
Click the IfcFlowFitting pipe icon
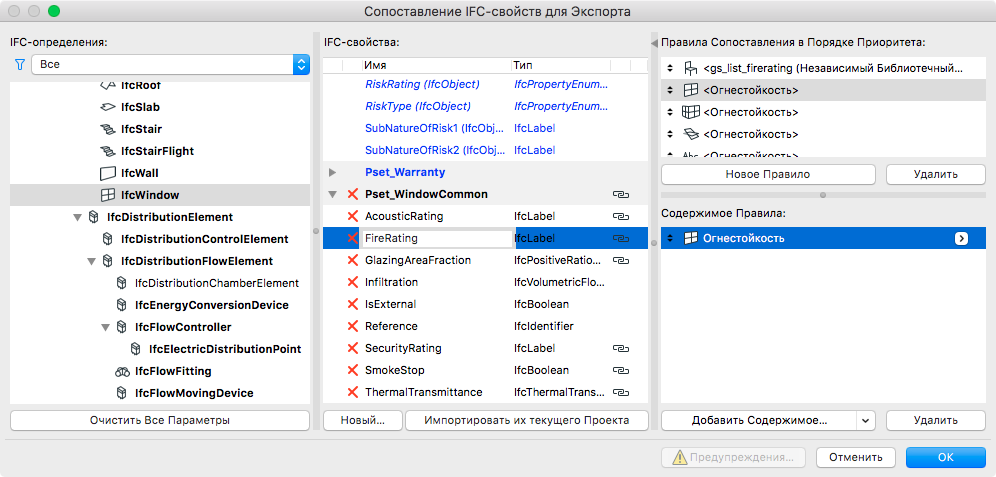(x=121, y=371)
